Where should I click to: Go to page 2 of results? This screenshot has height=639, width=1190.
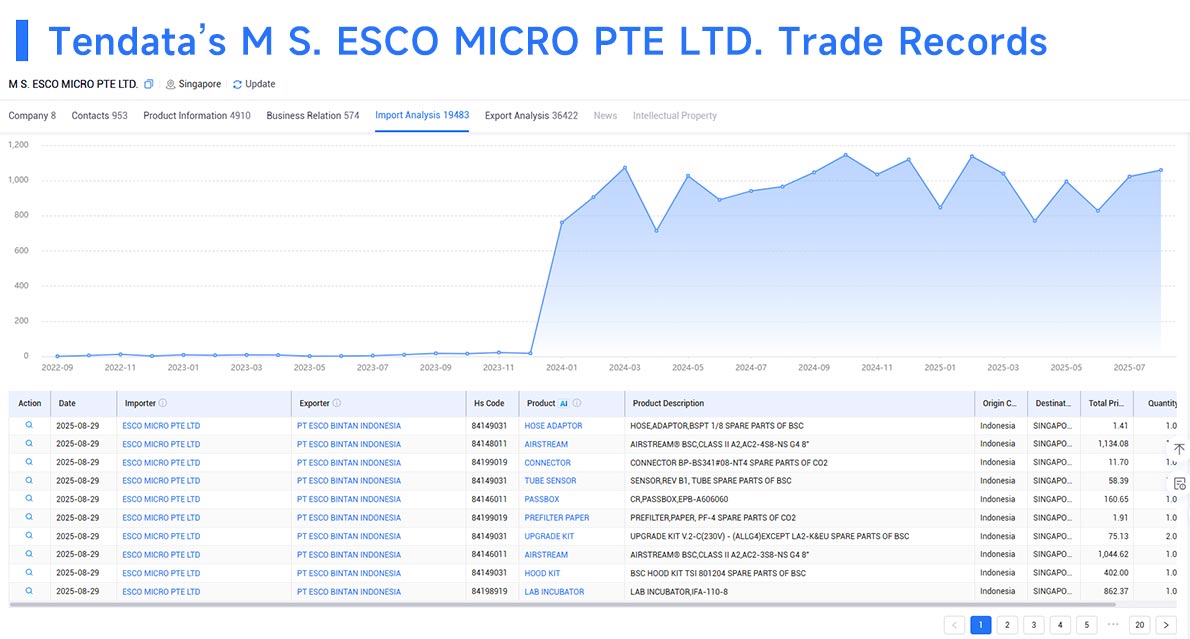pos(1007,625)
